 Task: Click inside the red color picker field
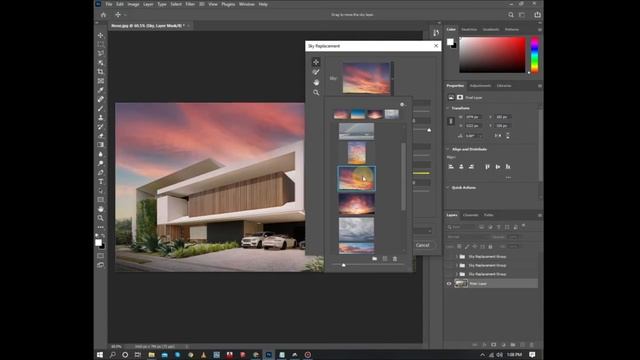click(492, 55)
